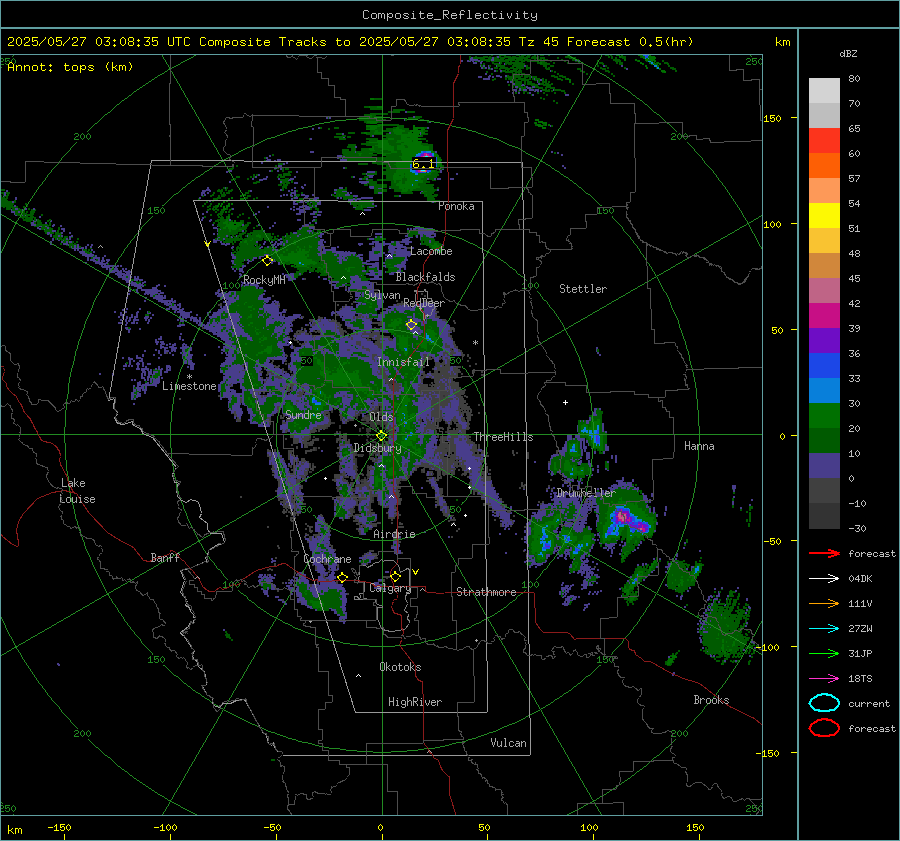
Task: Click the green 31JP arrow in legend
Action: pos(824,653)
